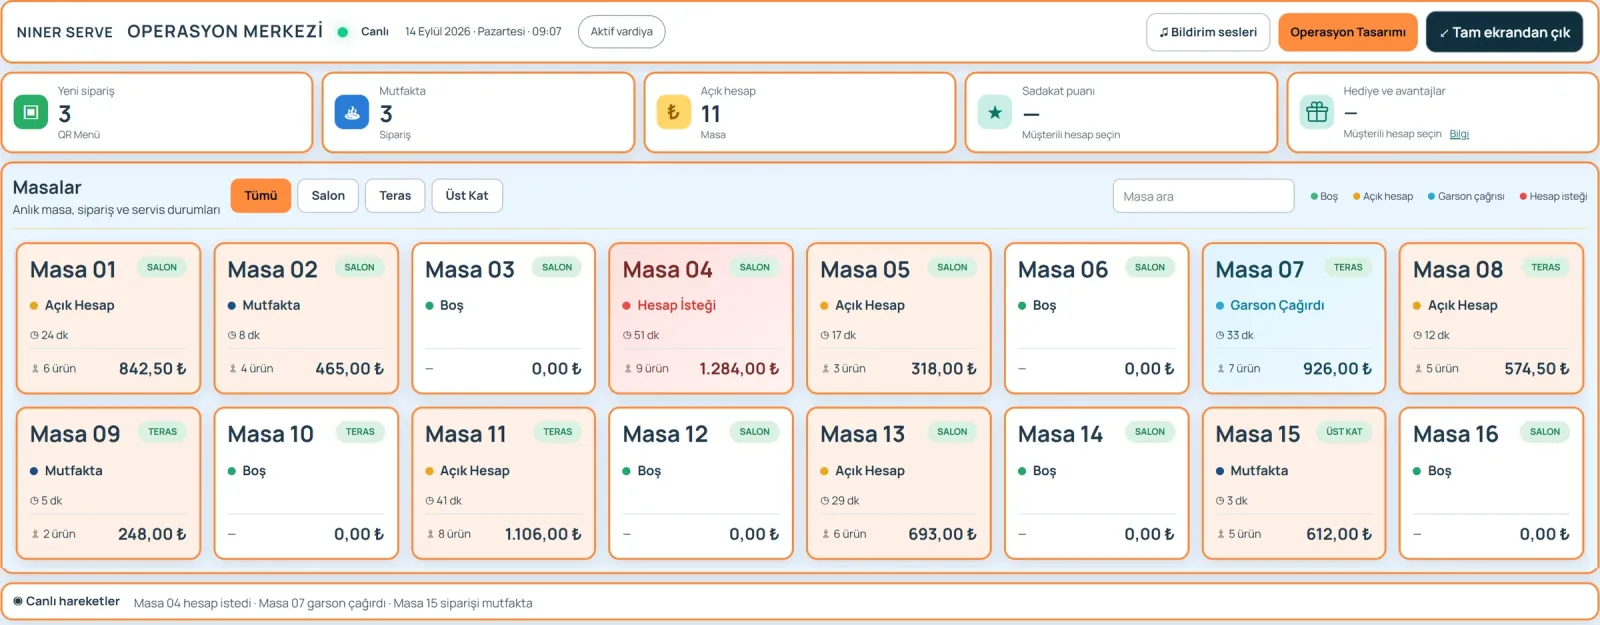Open the Masa 01 table card
This screenshot has height=625, width=1600.
click(109, 318)
